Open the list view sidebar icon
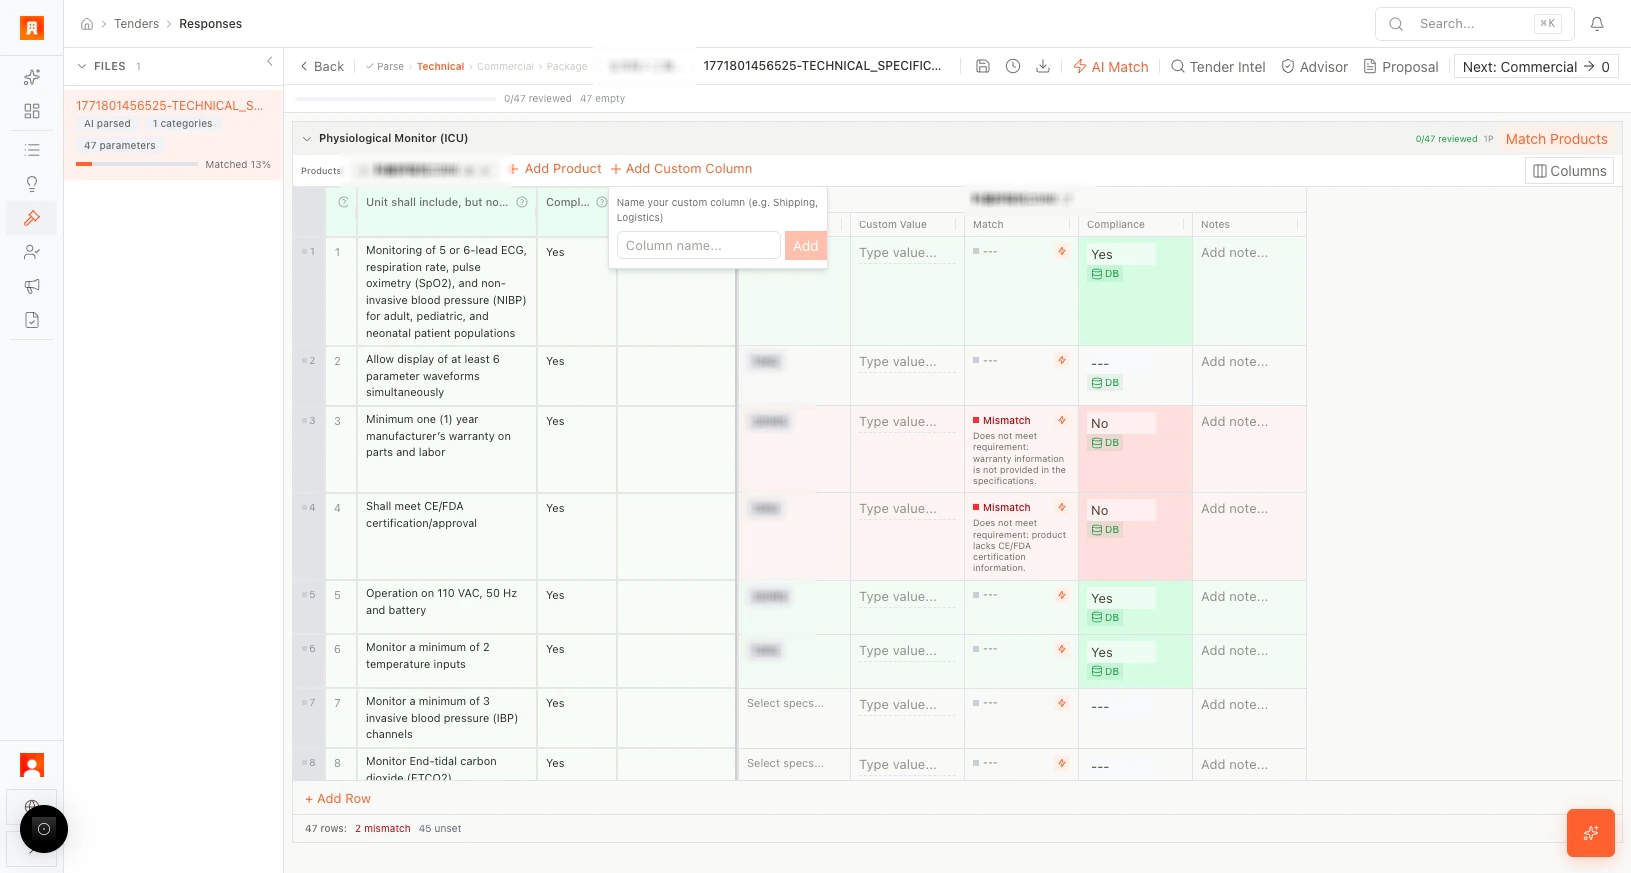The width and height of the screenshot is (1631, 873). [32, 150]
